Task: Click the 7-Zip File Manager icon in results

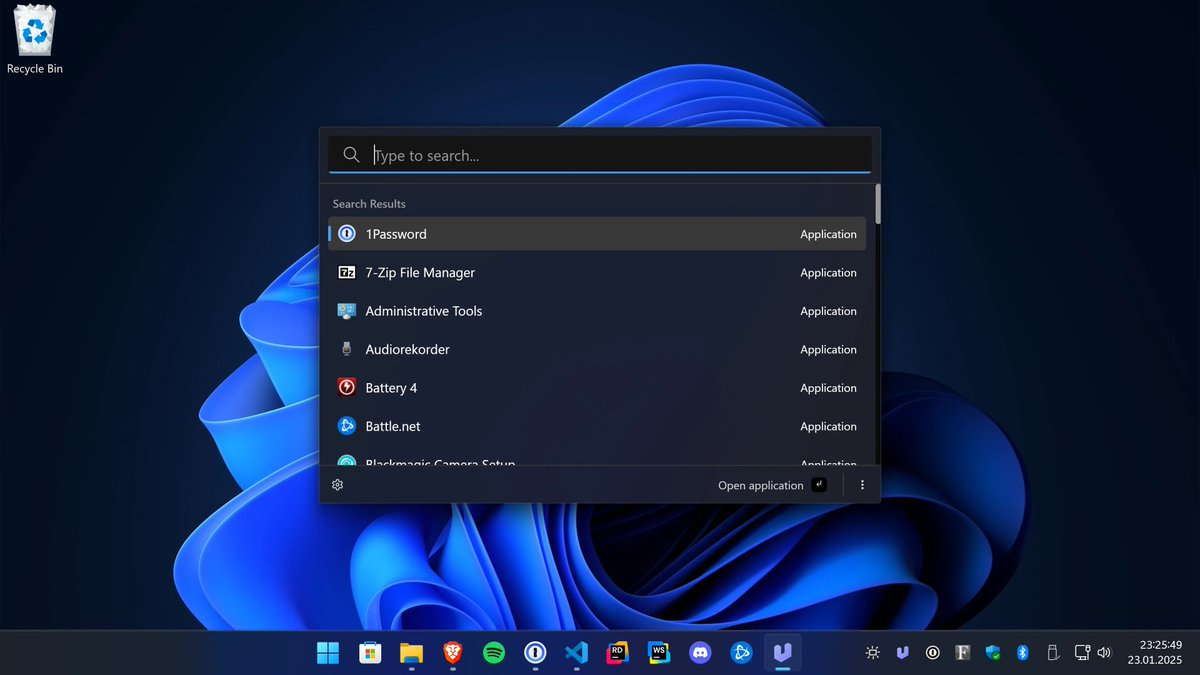Action: point(347,272)
